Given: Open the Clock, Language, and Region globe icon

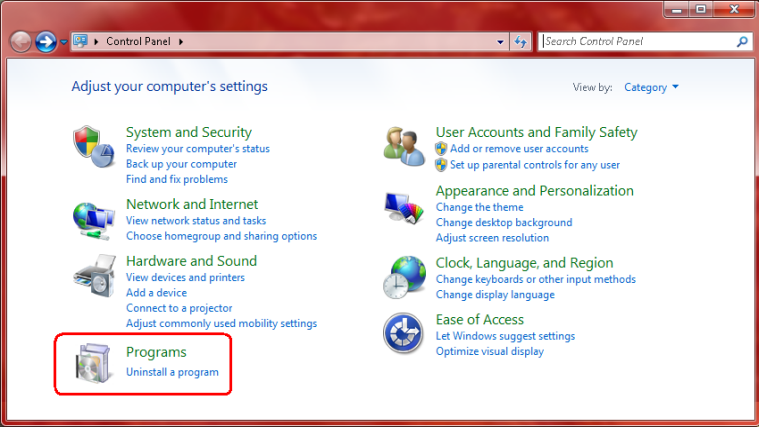Looking at the screenshot, I should pos(405,277).
